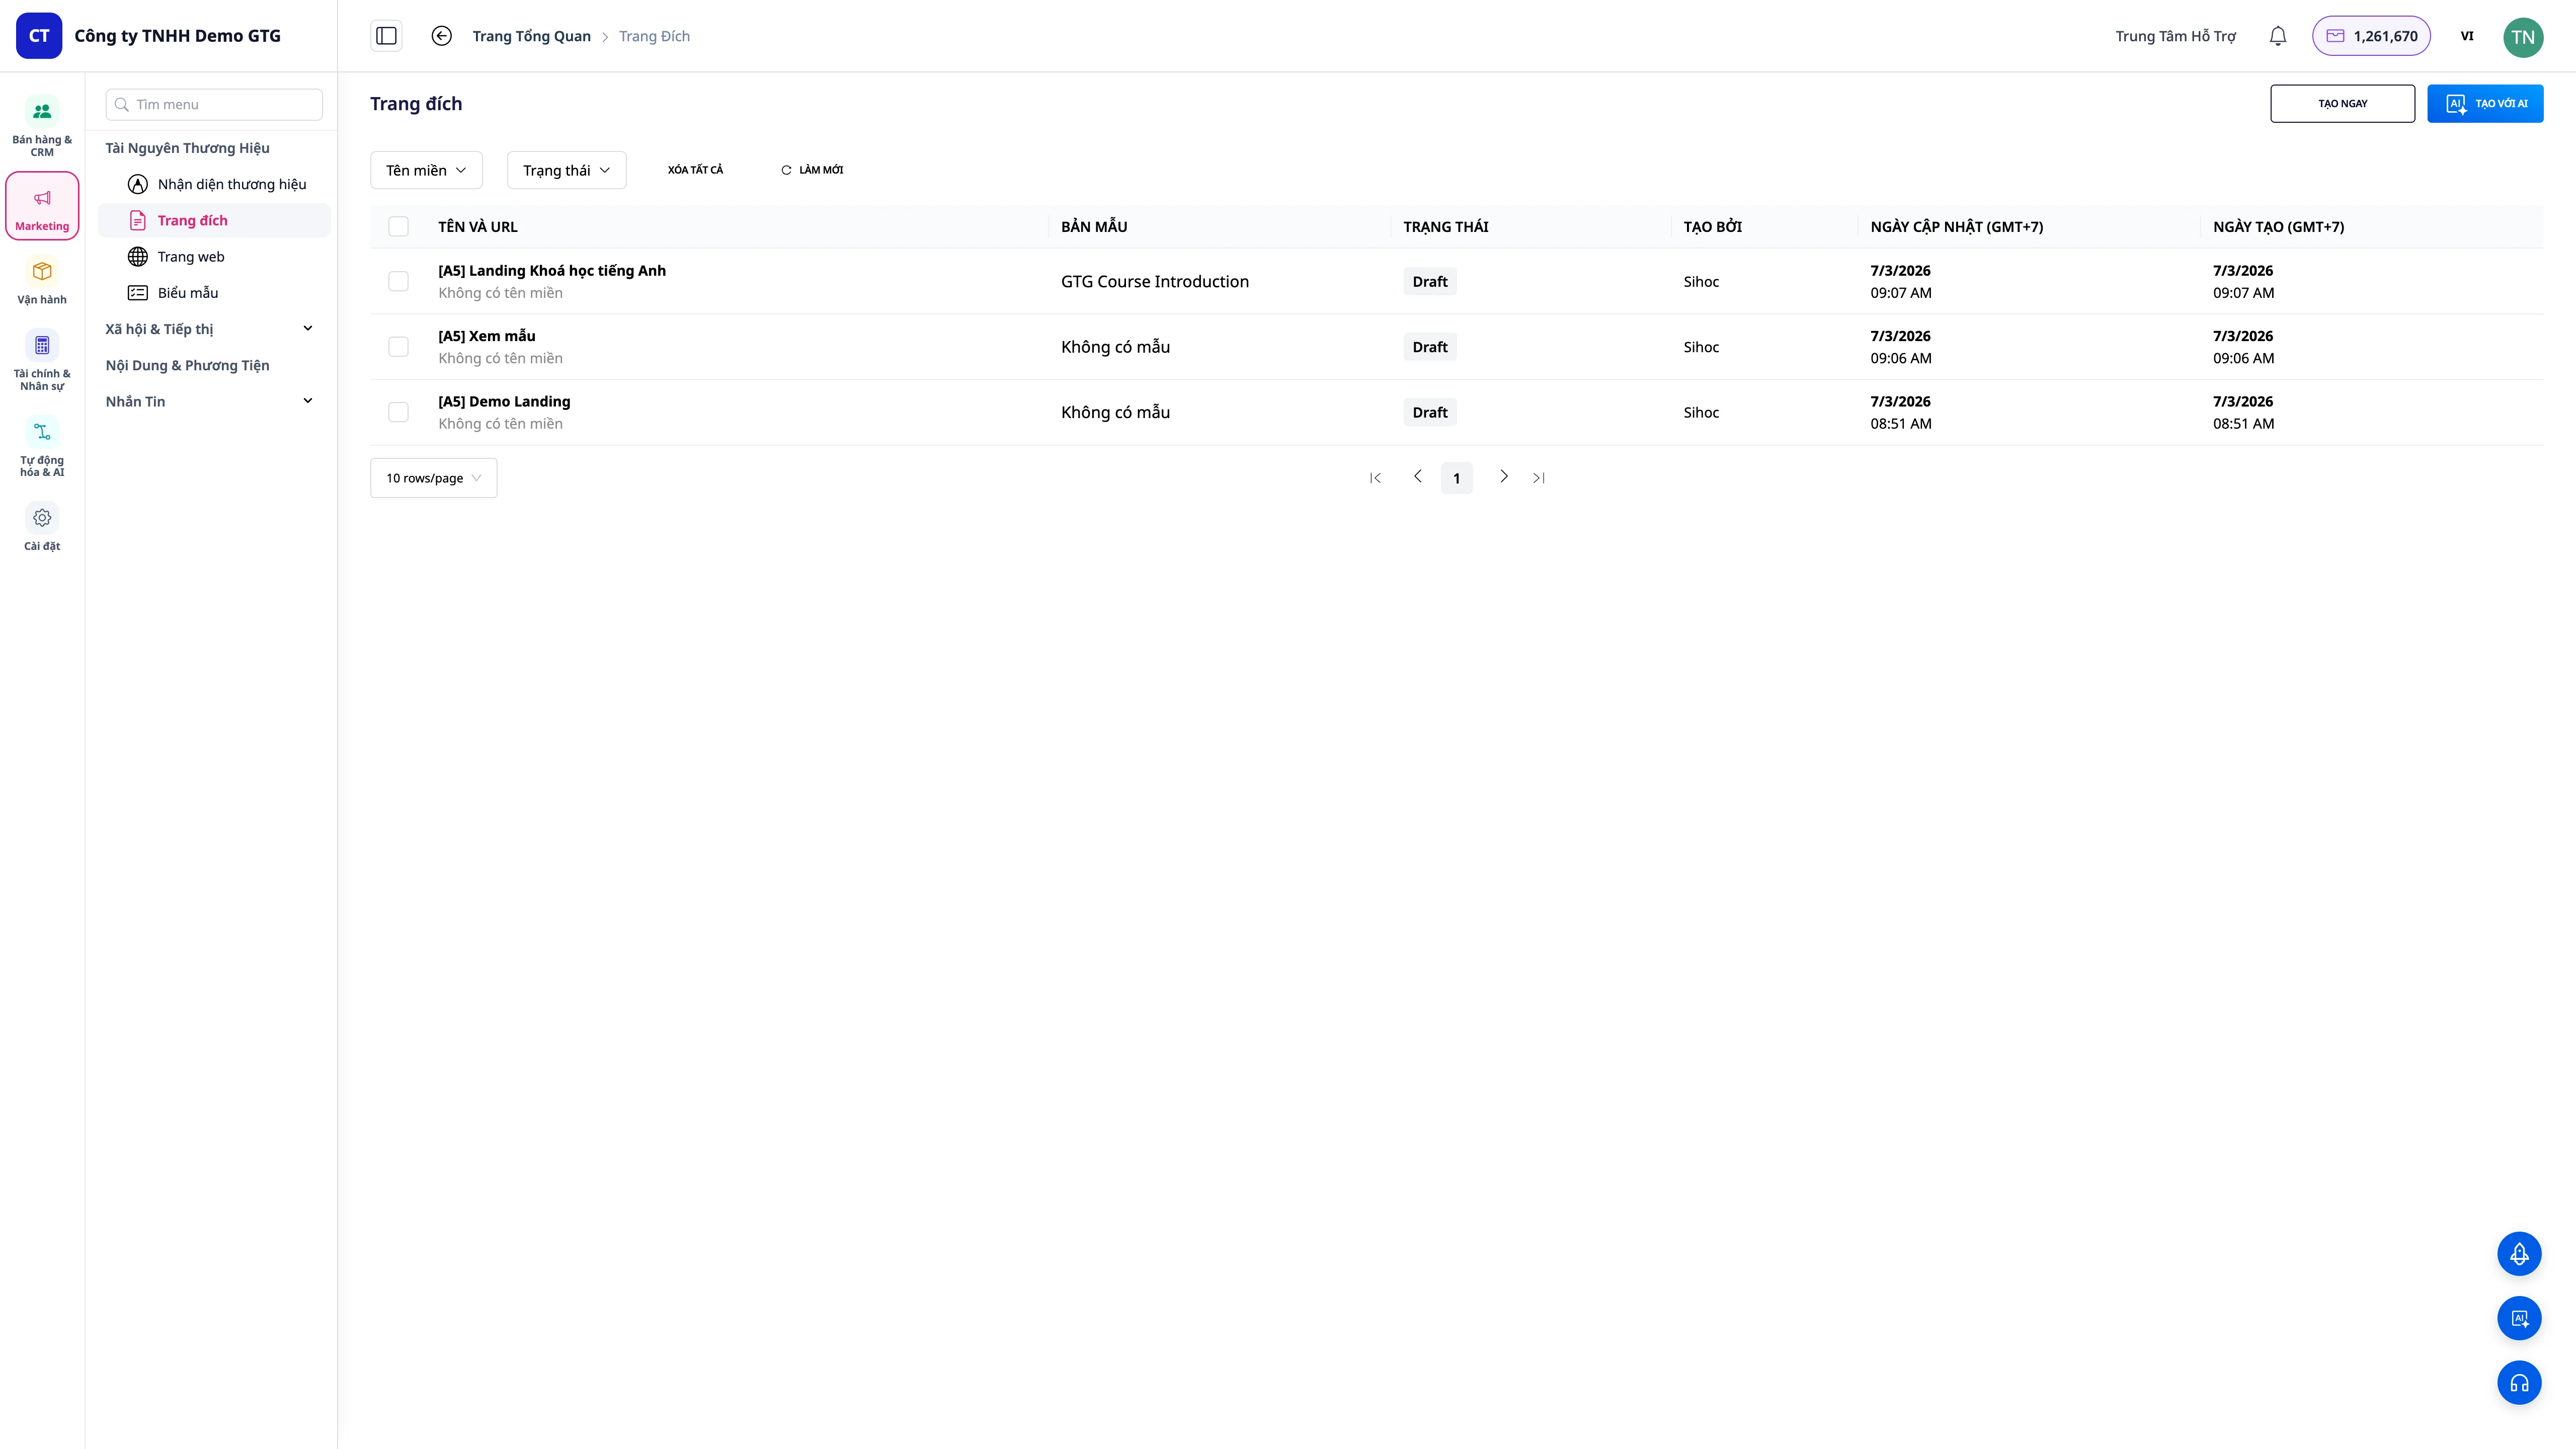Screen dimensions: 2576x1449
Task: Toggle the sidebar collapse icon
Action: pos(386,36)
